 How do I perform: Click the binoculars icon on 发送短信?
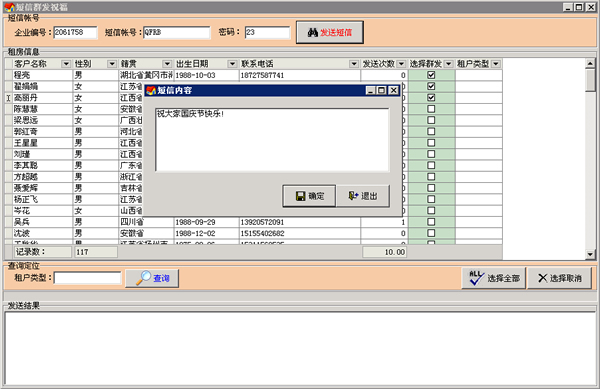313,33
